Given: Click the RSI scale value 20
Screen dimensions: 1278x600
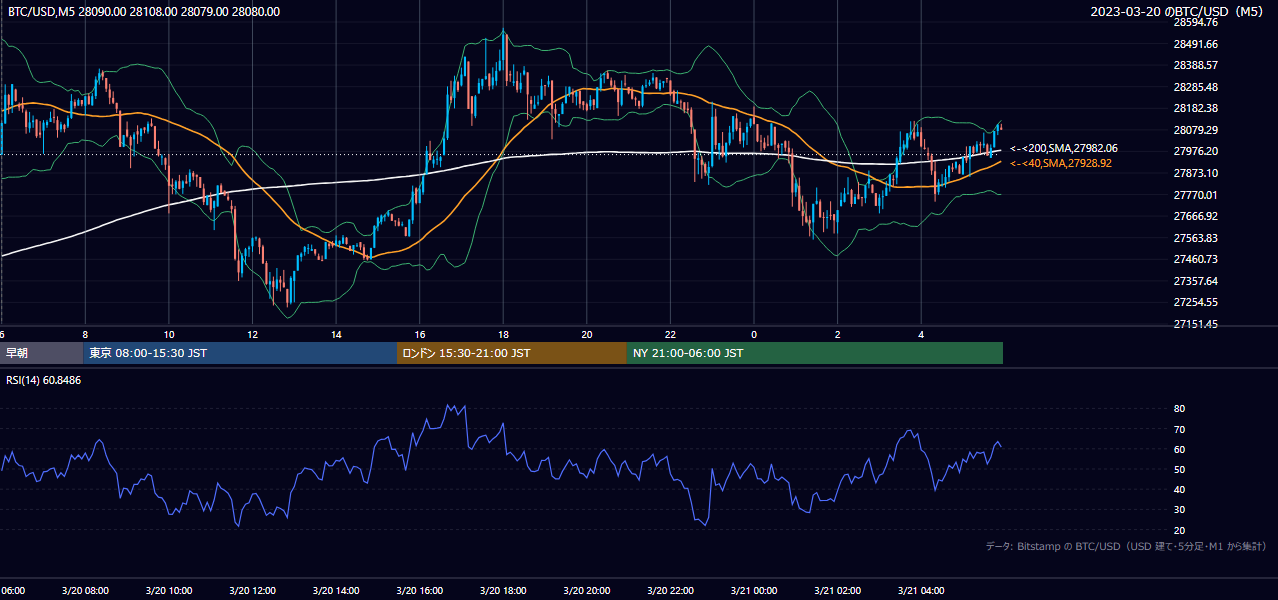Looking at the screenshot, I should pos(1180,530).
